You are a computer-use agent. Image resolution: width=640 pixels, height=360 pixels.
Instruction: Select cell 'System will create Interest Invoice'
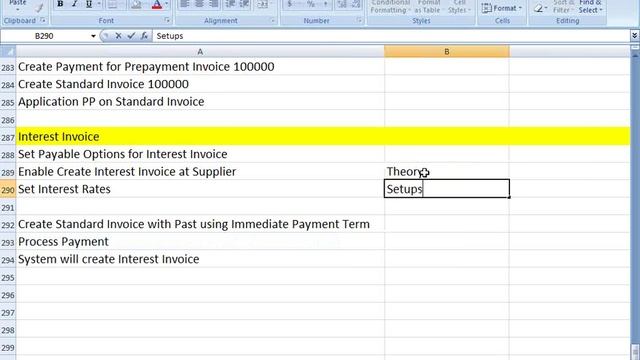[200, 259]
